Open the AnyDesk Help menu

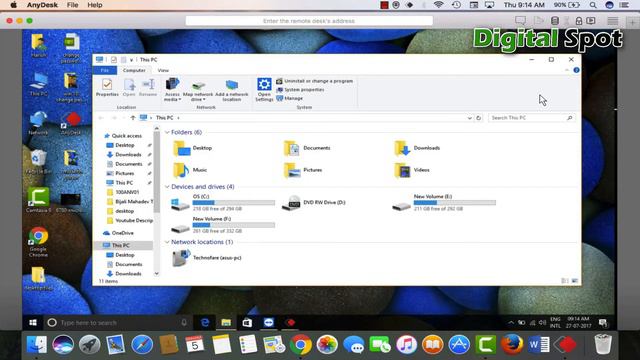[x=95, y=5]
